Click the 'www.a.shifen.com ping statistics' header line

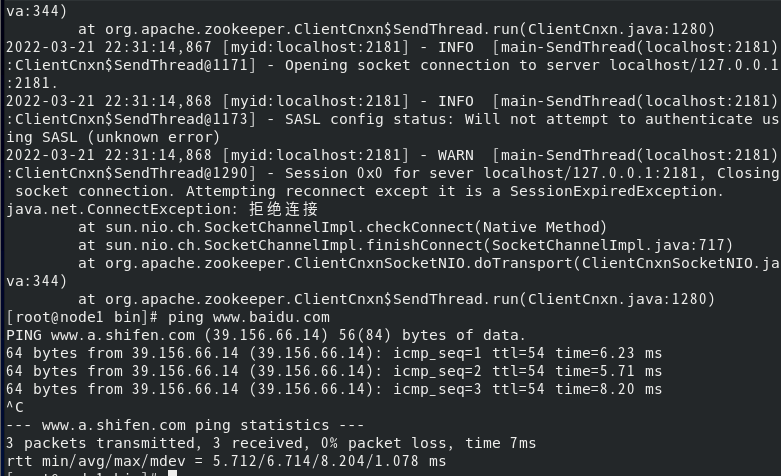click(185, 425)
